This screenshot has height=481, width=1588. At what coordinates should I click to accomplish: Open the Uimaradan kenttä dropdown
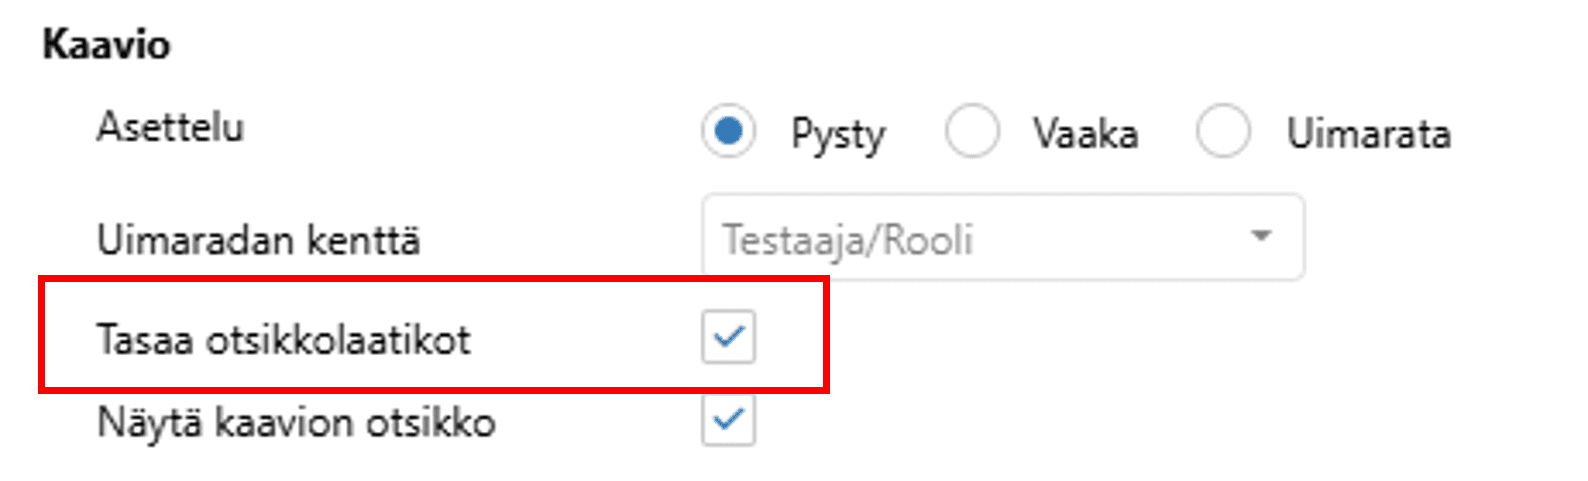coord(1002,238)
